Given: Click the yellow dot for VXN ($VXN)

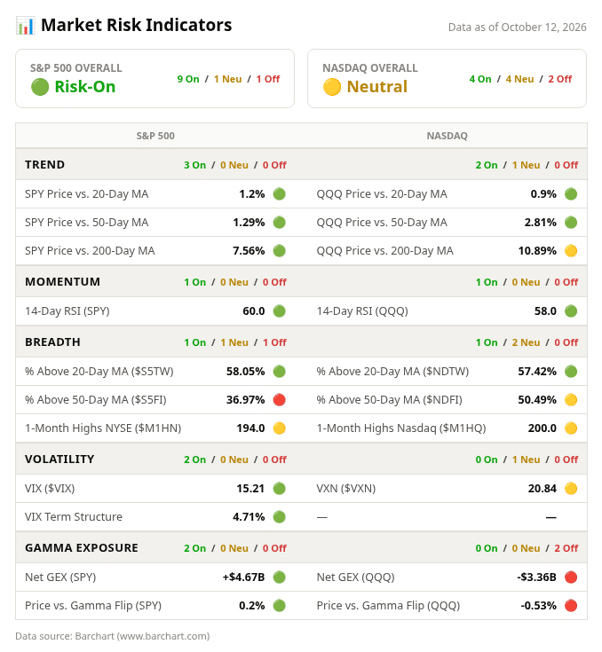Looking at the screenshot, I should coord(571,488).
